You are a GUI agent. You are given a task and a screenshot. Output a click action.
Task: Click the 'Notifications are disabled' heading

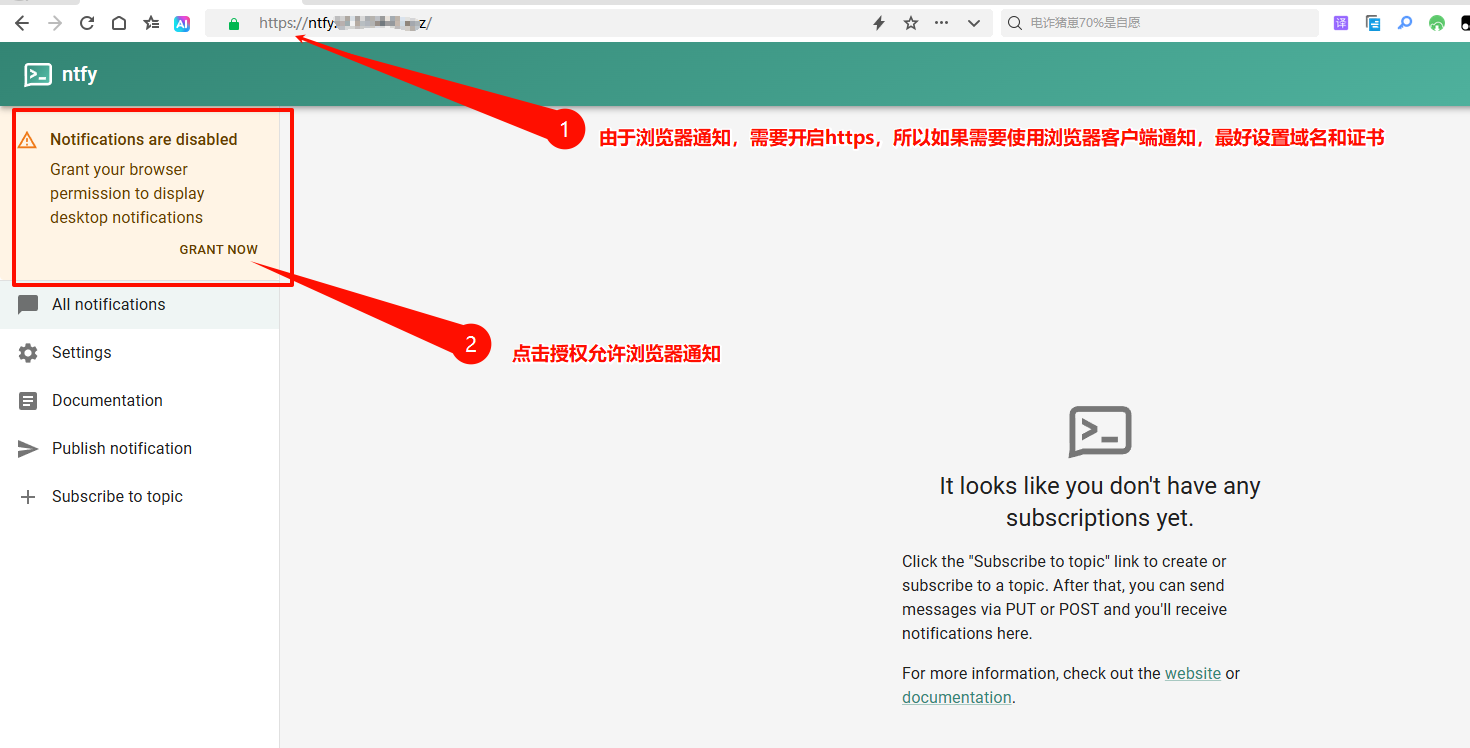144,140
